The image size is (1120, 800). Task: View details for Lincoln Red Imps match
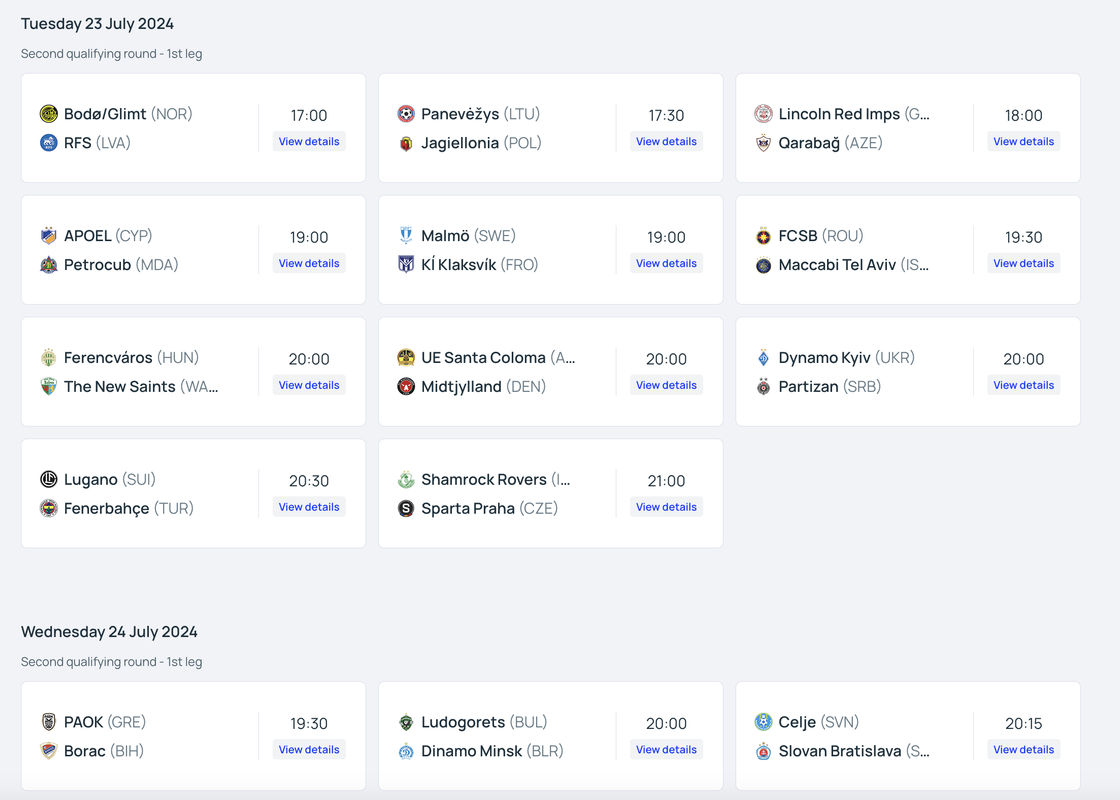click(1023, 141)
